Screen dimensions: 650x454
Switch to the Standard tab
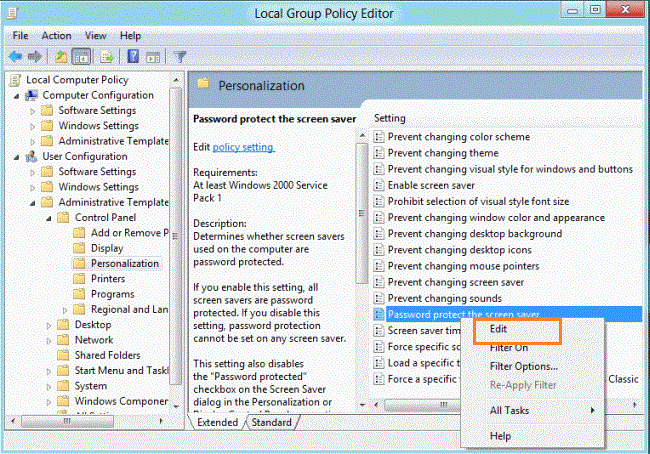[272, 422]
